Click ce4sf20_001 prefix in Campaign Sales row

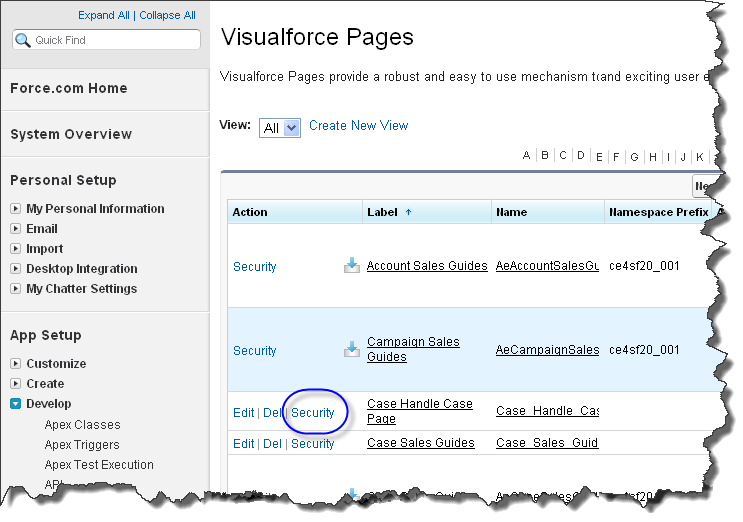[644, 350]
